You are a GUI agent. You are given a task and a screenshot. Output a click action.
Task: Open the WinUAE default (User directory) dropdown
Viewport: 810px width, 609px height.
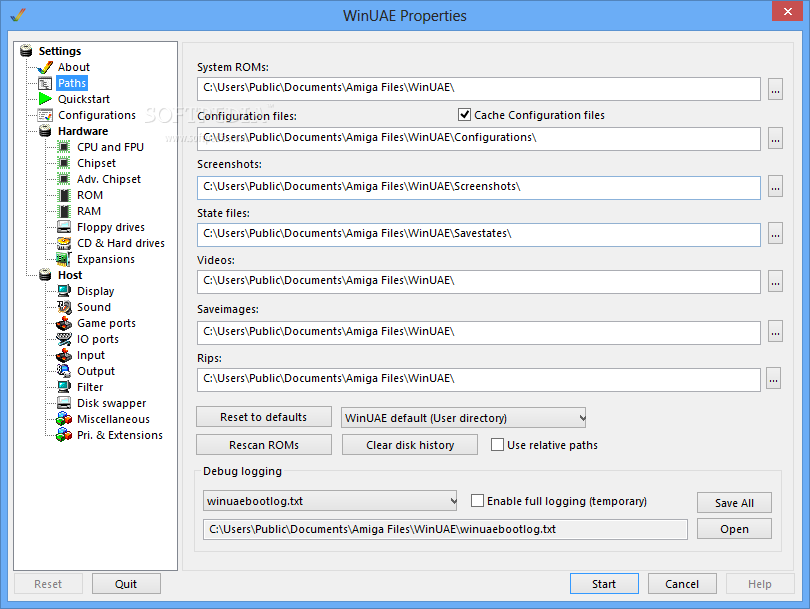(463, 417)
